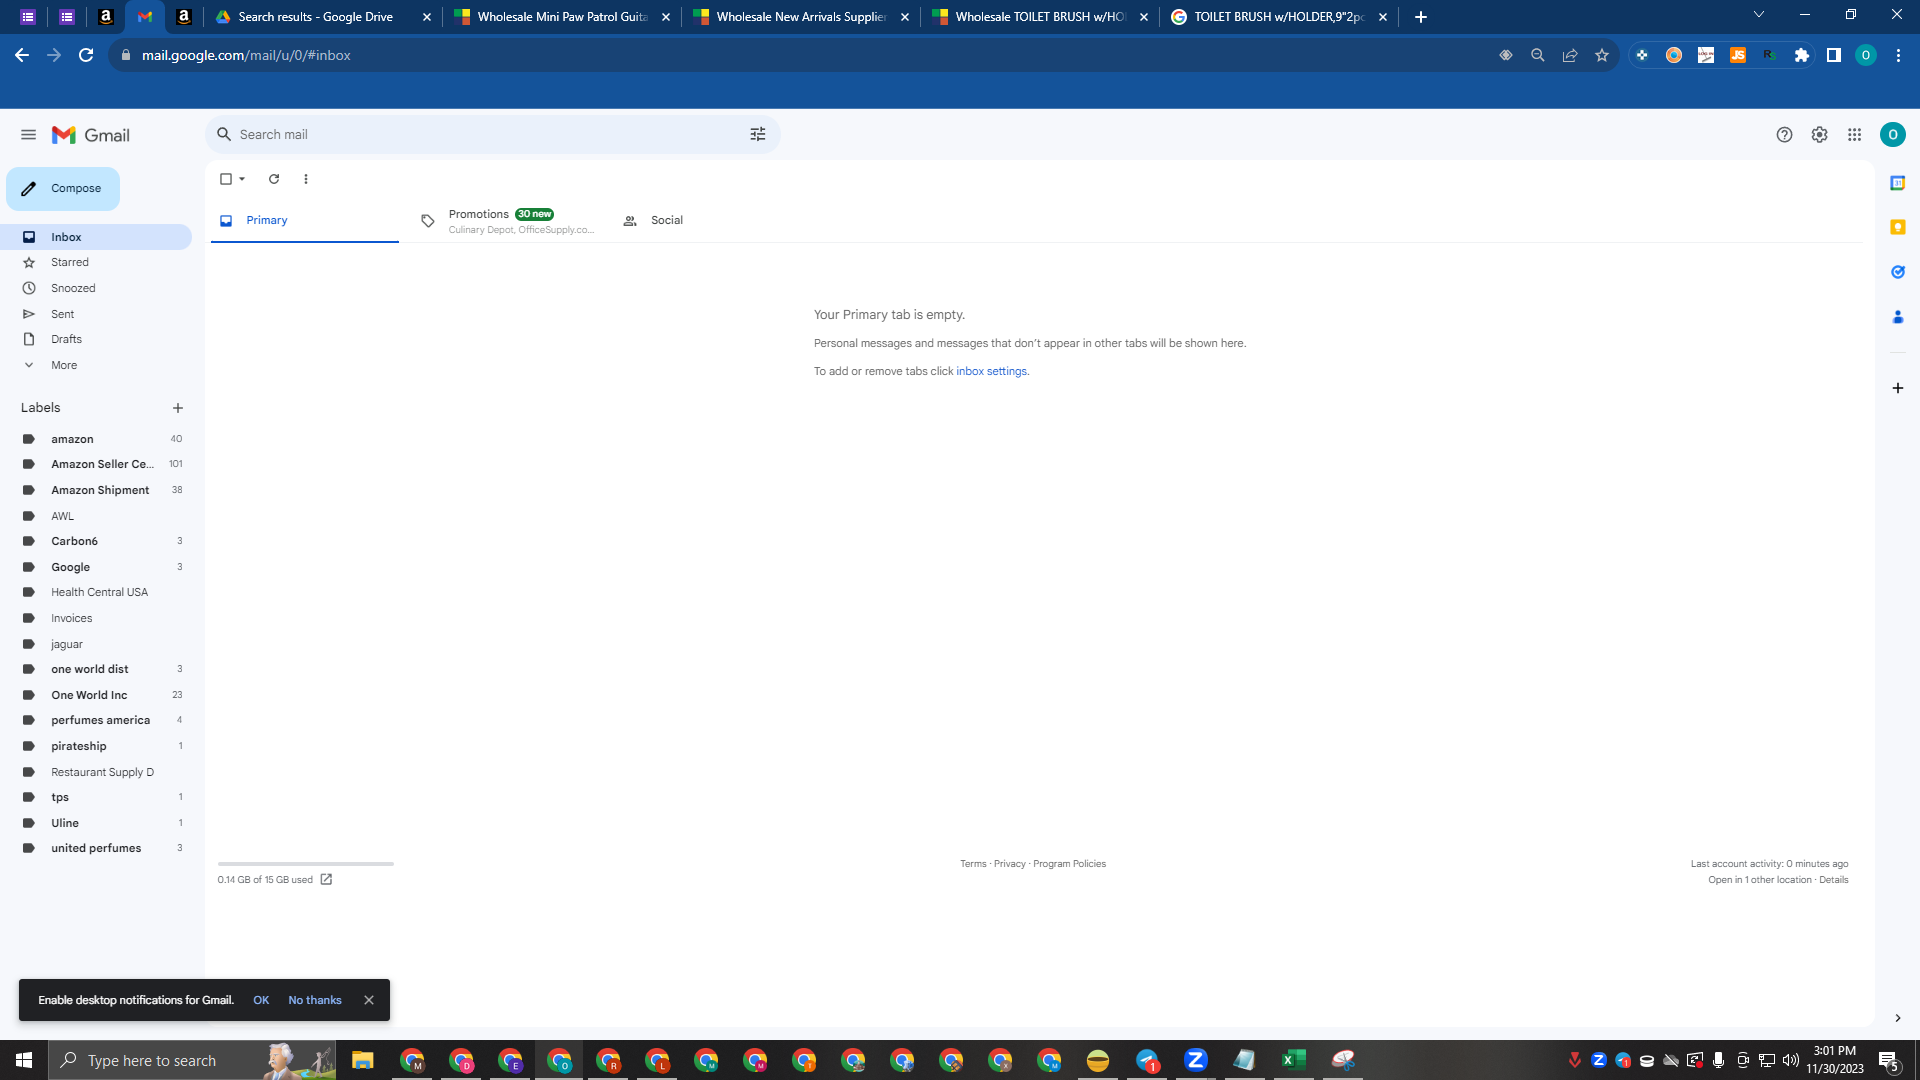Open a new browser tab with plus

(1420, 17)
